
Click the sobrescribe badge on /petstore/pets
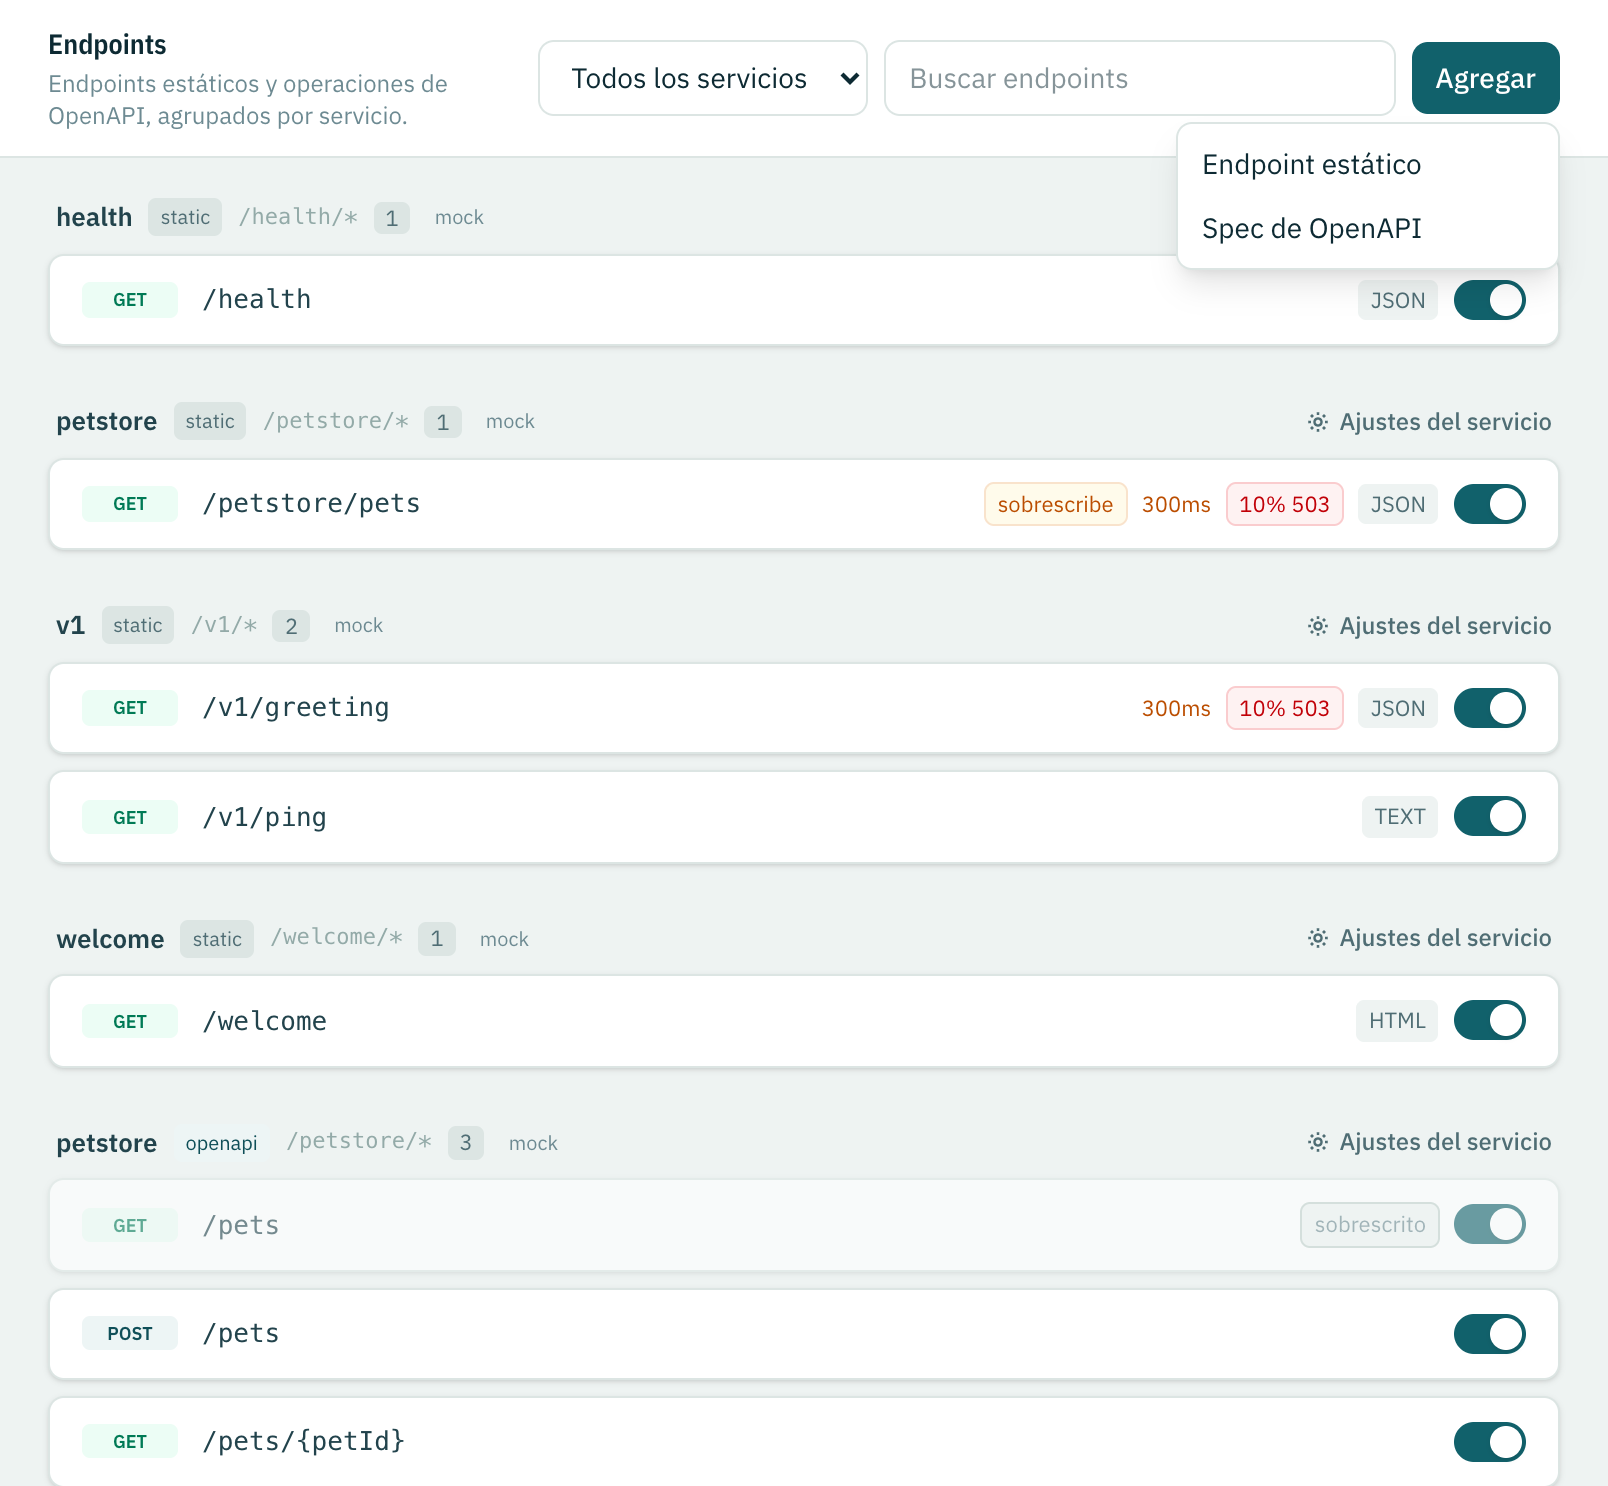pyautogui.click(x=1055, y=504)
